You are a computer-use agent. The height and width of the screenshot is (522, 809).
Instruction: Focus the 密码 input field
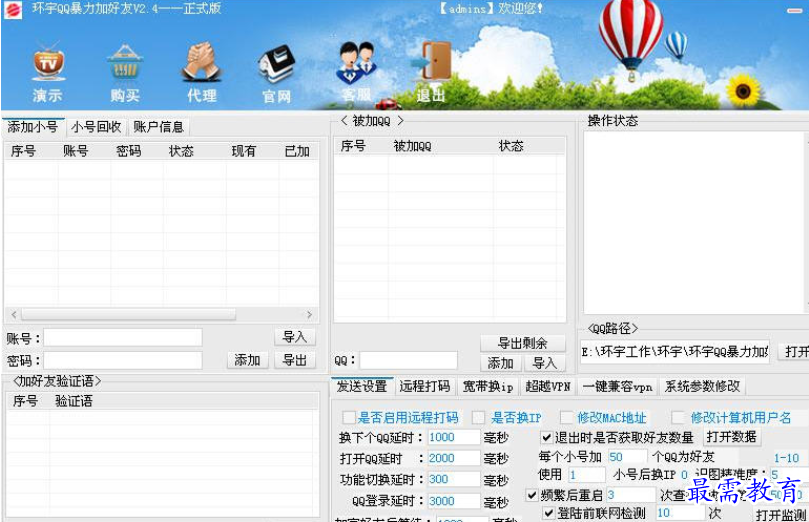123,361
